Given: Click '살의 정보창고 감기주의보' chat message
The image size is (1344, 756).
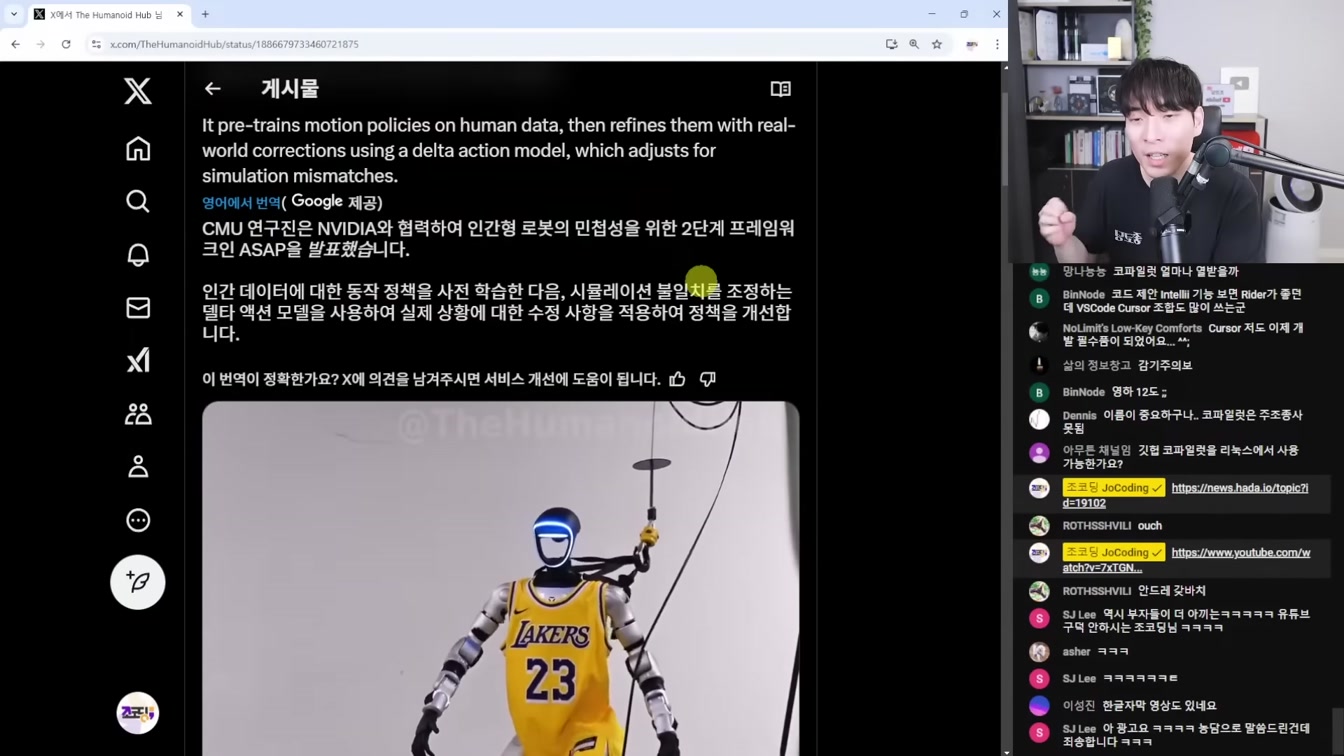Looking at the screenshot, I should point(1127,366).
